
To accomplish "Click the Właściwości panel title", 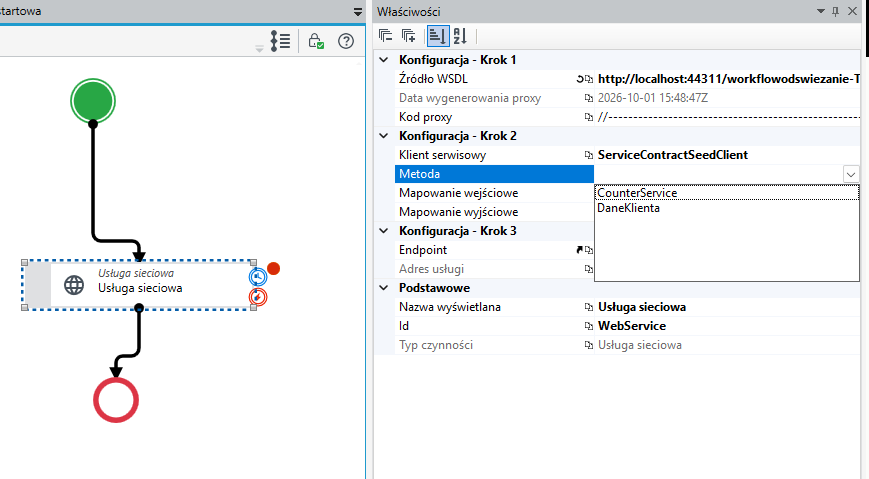I will (x=409, y=12).
